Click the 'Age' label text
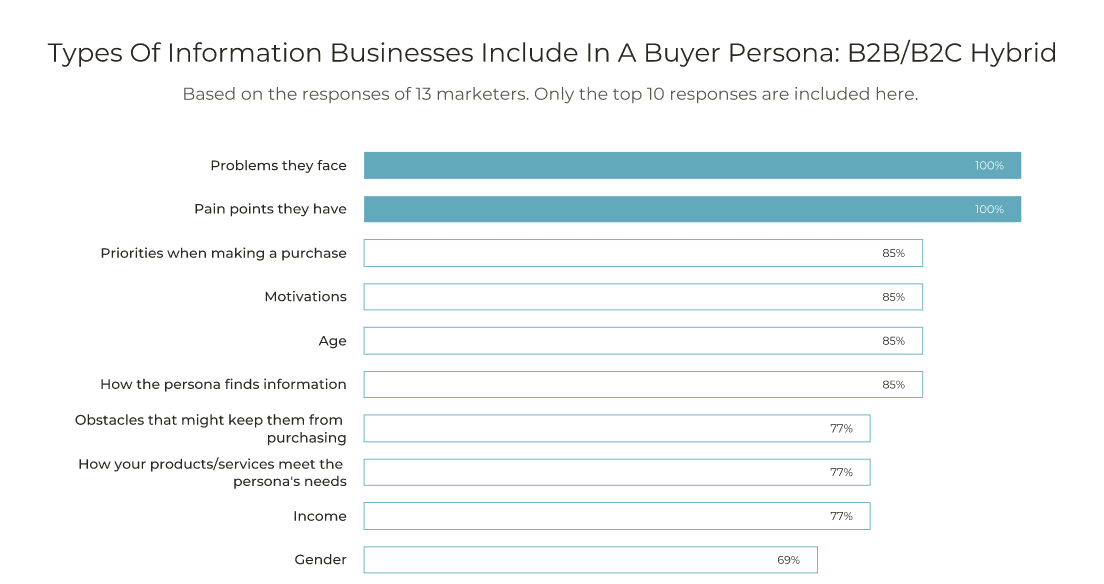The height and width of the screenshot is (584, 1104). 332,341
